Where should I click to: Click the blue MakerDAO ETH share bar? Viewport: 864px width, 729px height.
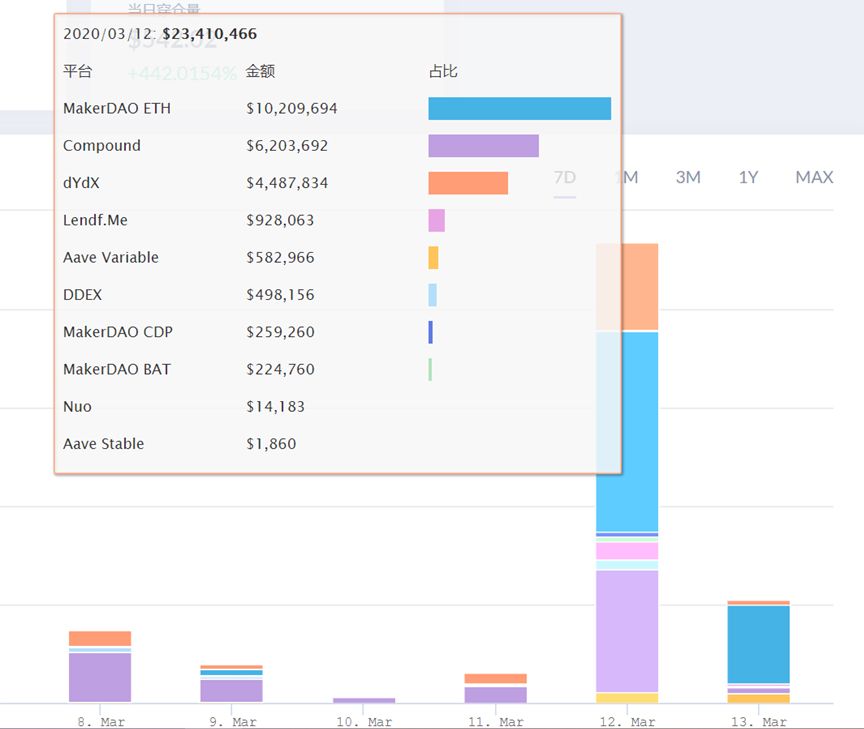coord(520,109)
